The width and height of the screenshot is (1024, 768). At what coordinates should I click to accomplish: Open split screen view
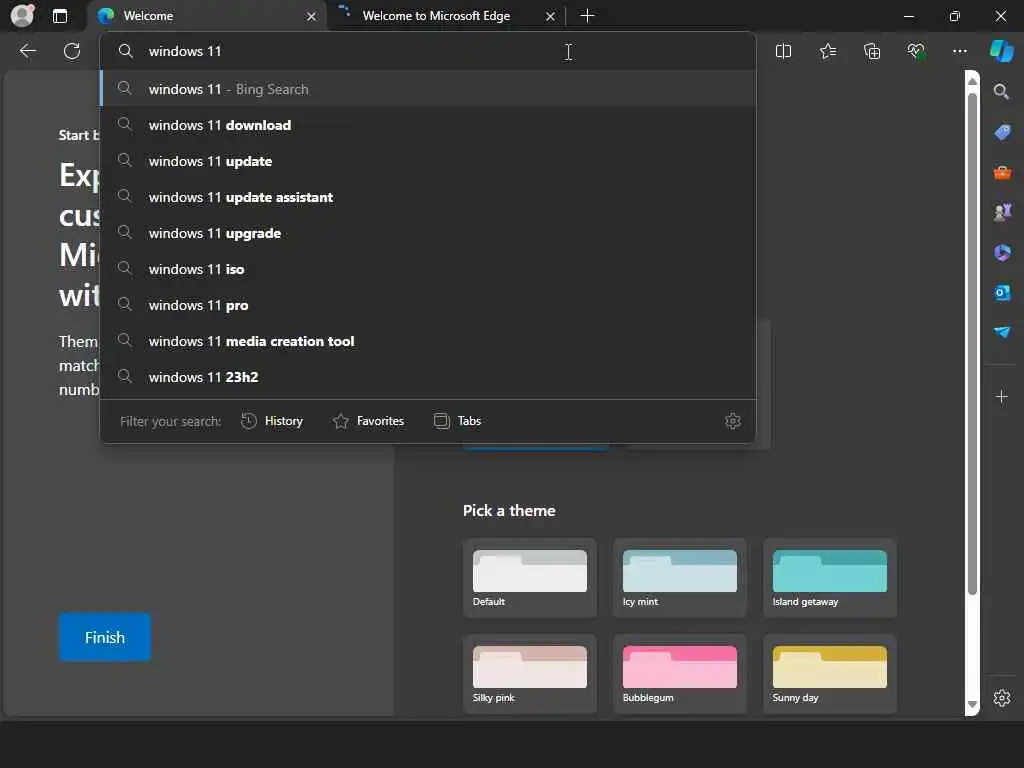[783, 51]
